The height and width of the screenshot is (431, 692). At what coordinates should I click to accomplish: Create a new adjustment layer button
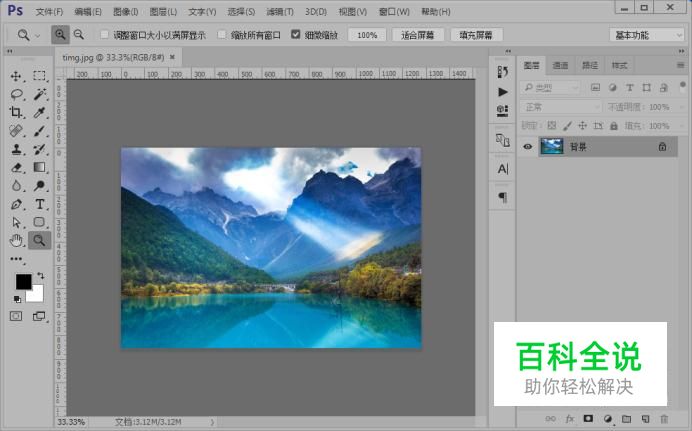coord(608,418)
